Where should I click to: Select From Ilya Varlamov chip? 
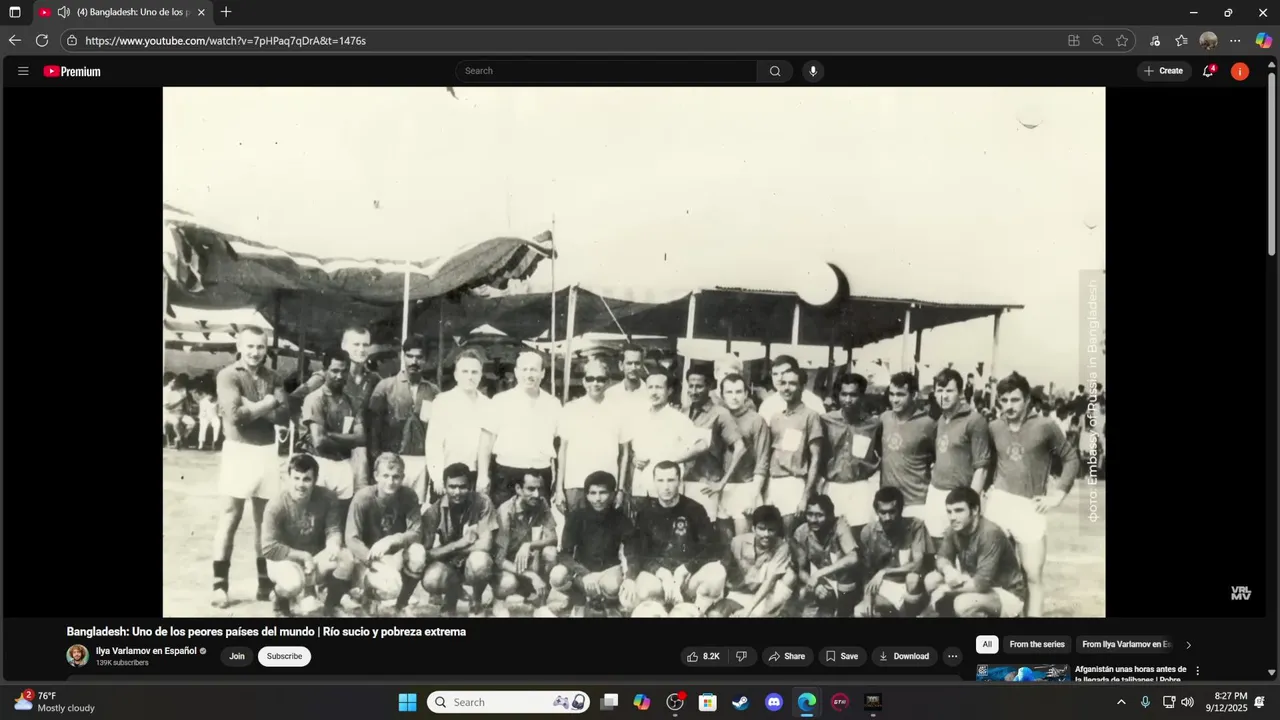pyautogui.click(x=1126, y=644)
